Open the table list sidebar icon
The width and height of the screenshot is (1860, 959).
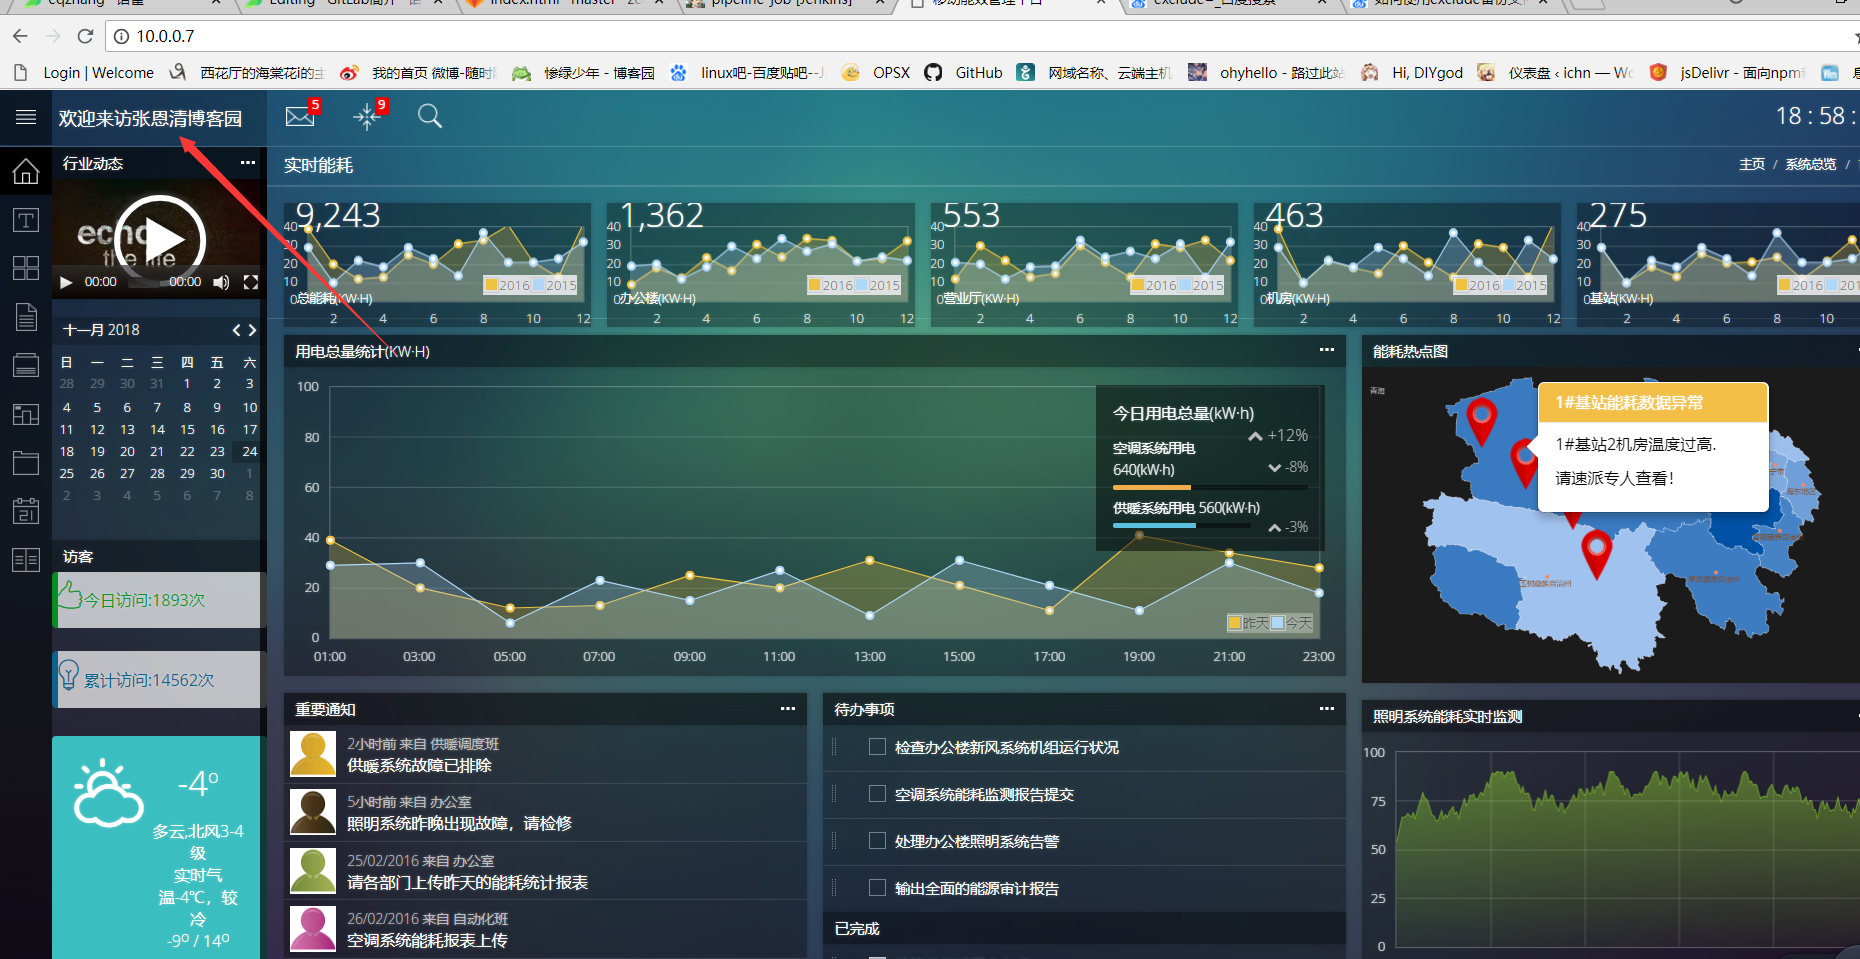26,559
